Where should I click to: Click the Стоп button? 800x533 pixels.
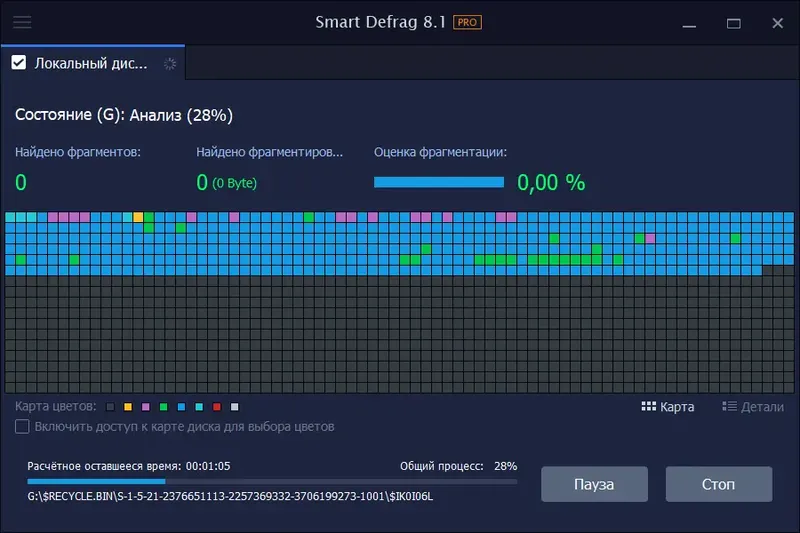719,484
